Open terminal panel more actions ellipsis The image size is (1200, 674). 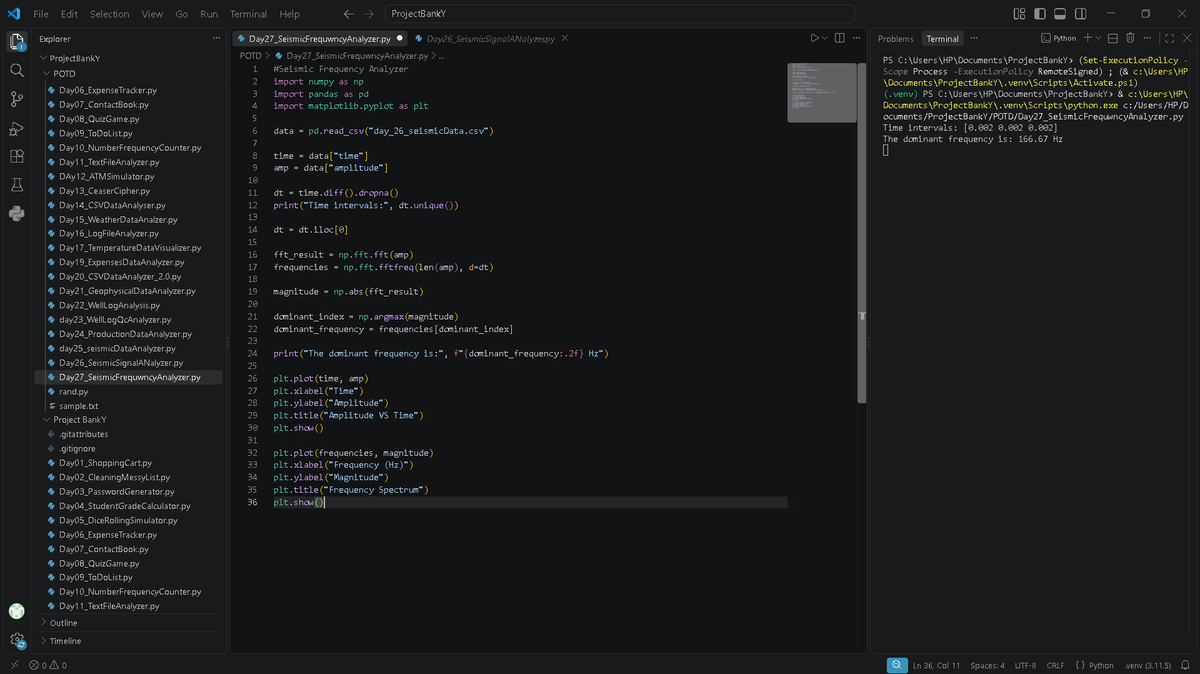tap(1148, 38)
